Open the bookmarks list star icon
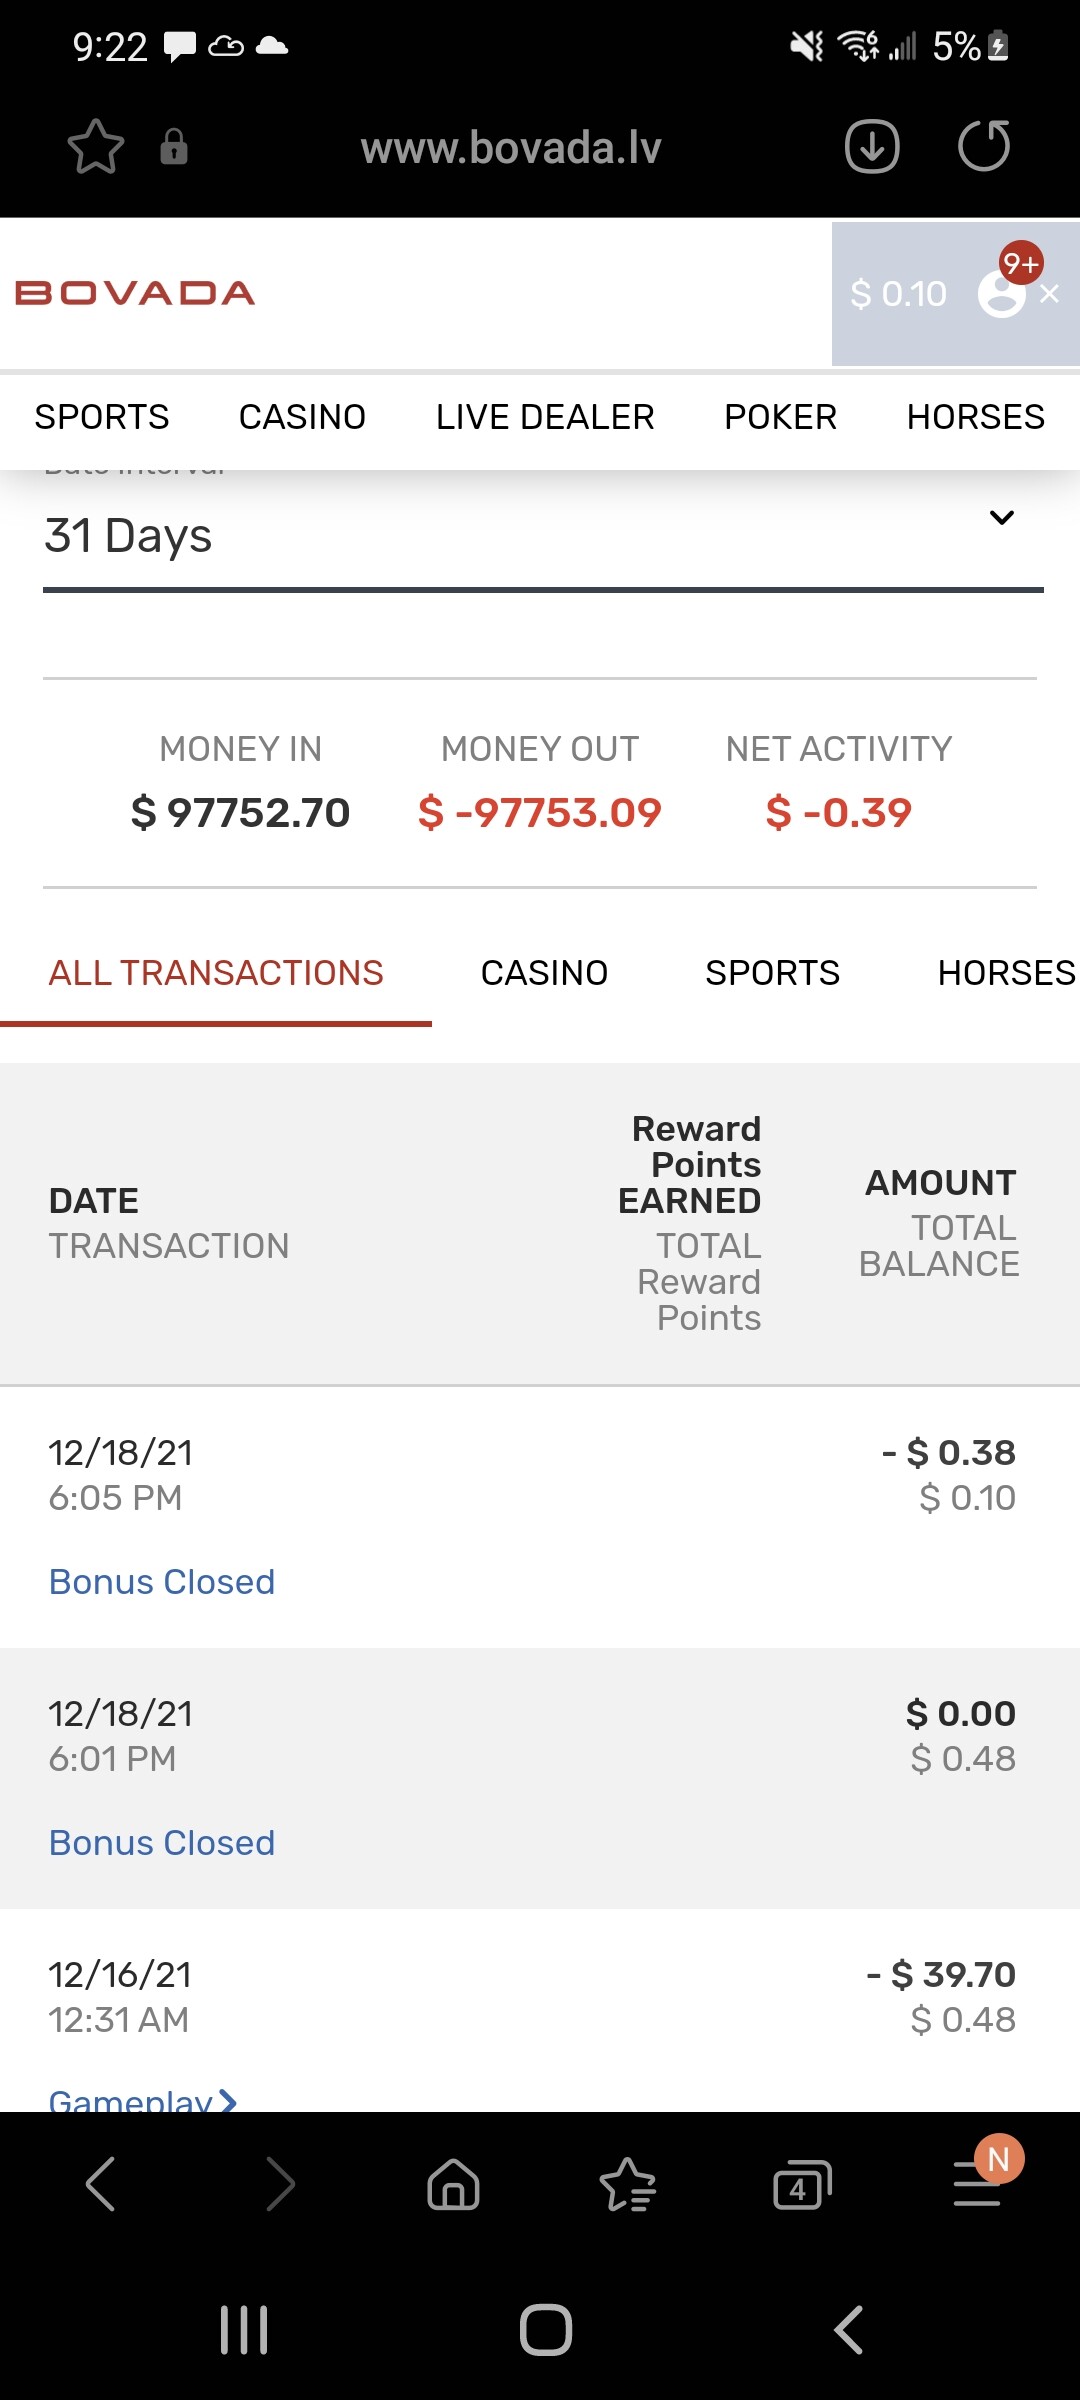The image size is (1080, 2400). tap(627, 2185)
